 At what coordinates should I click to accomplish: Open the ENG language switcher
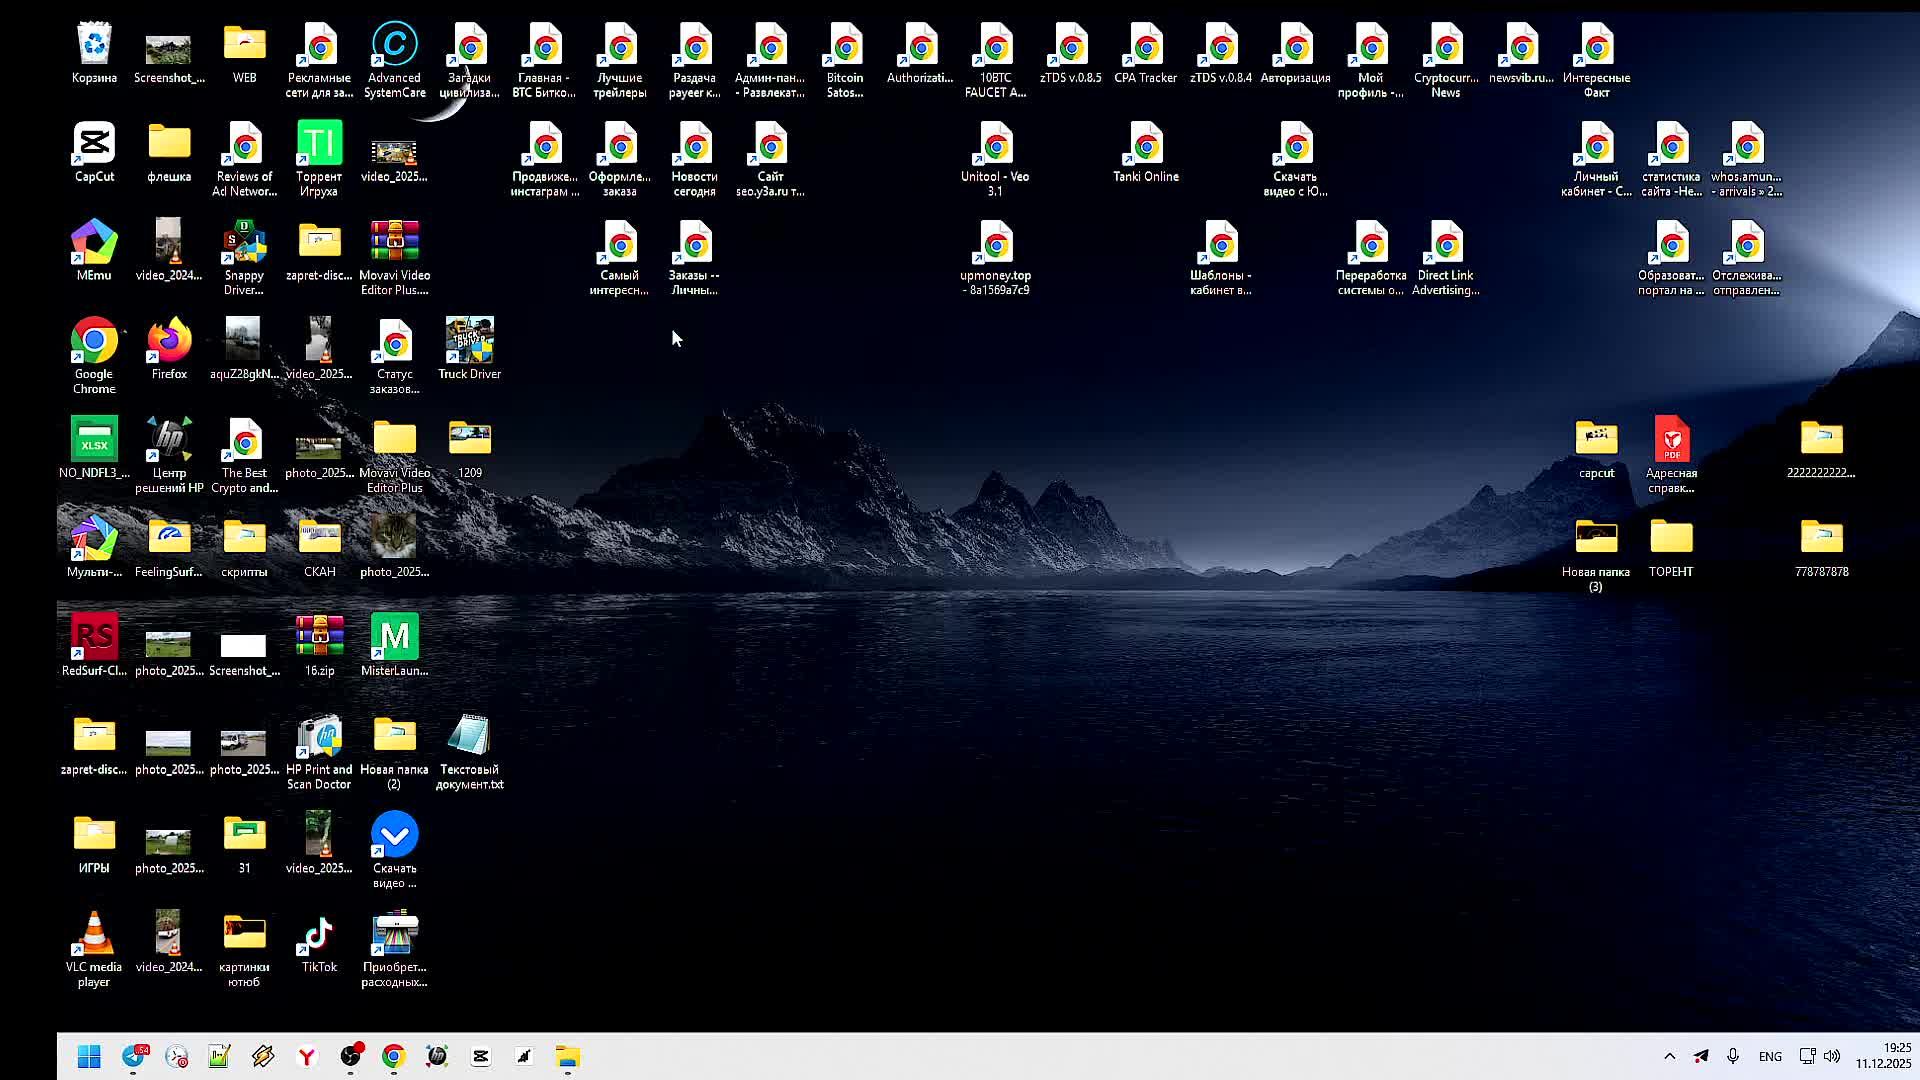pos(1769,1057)
